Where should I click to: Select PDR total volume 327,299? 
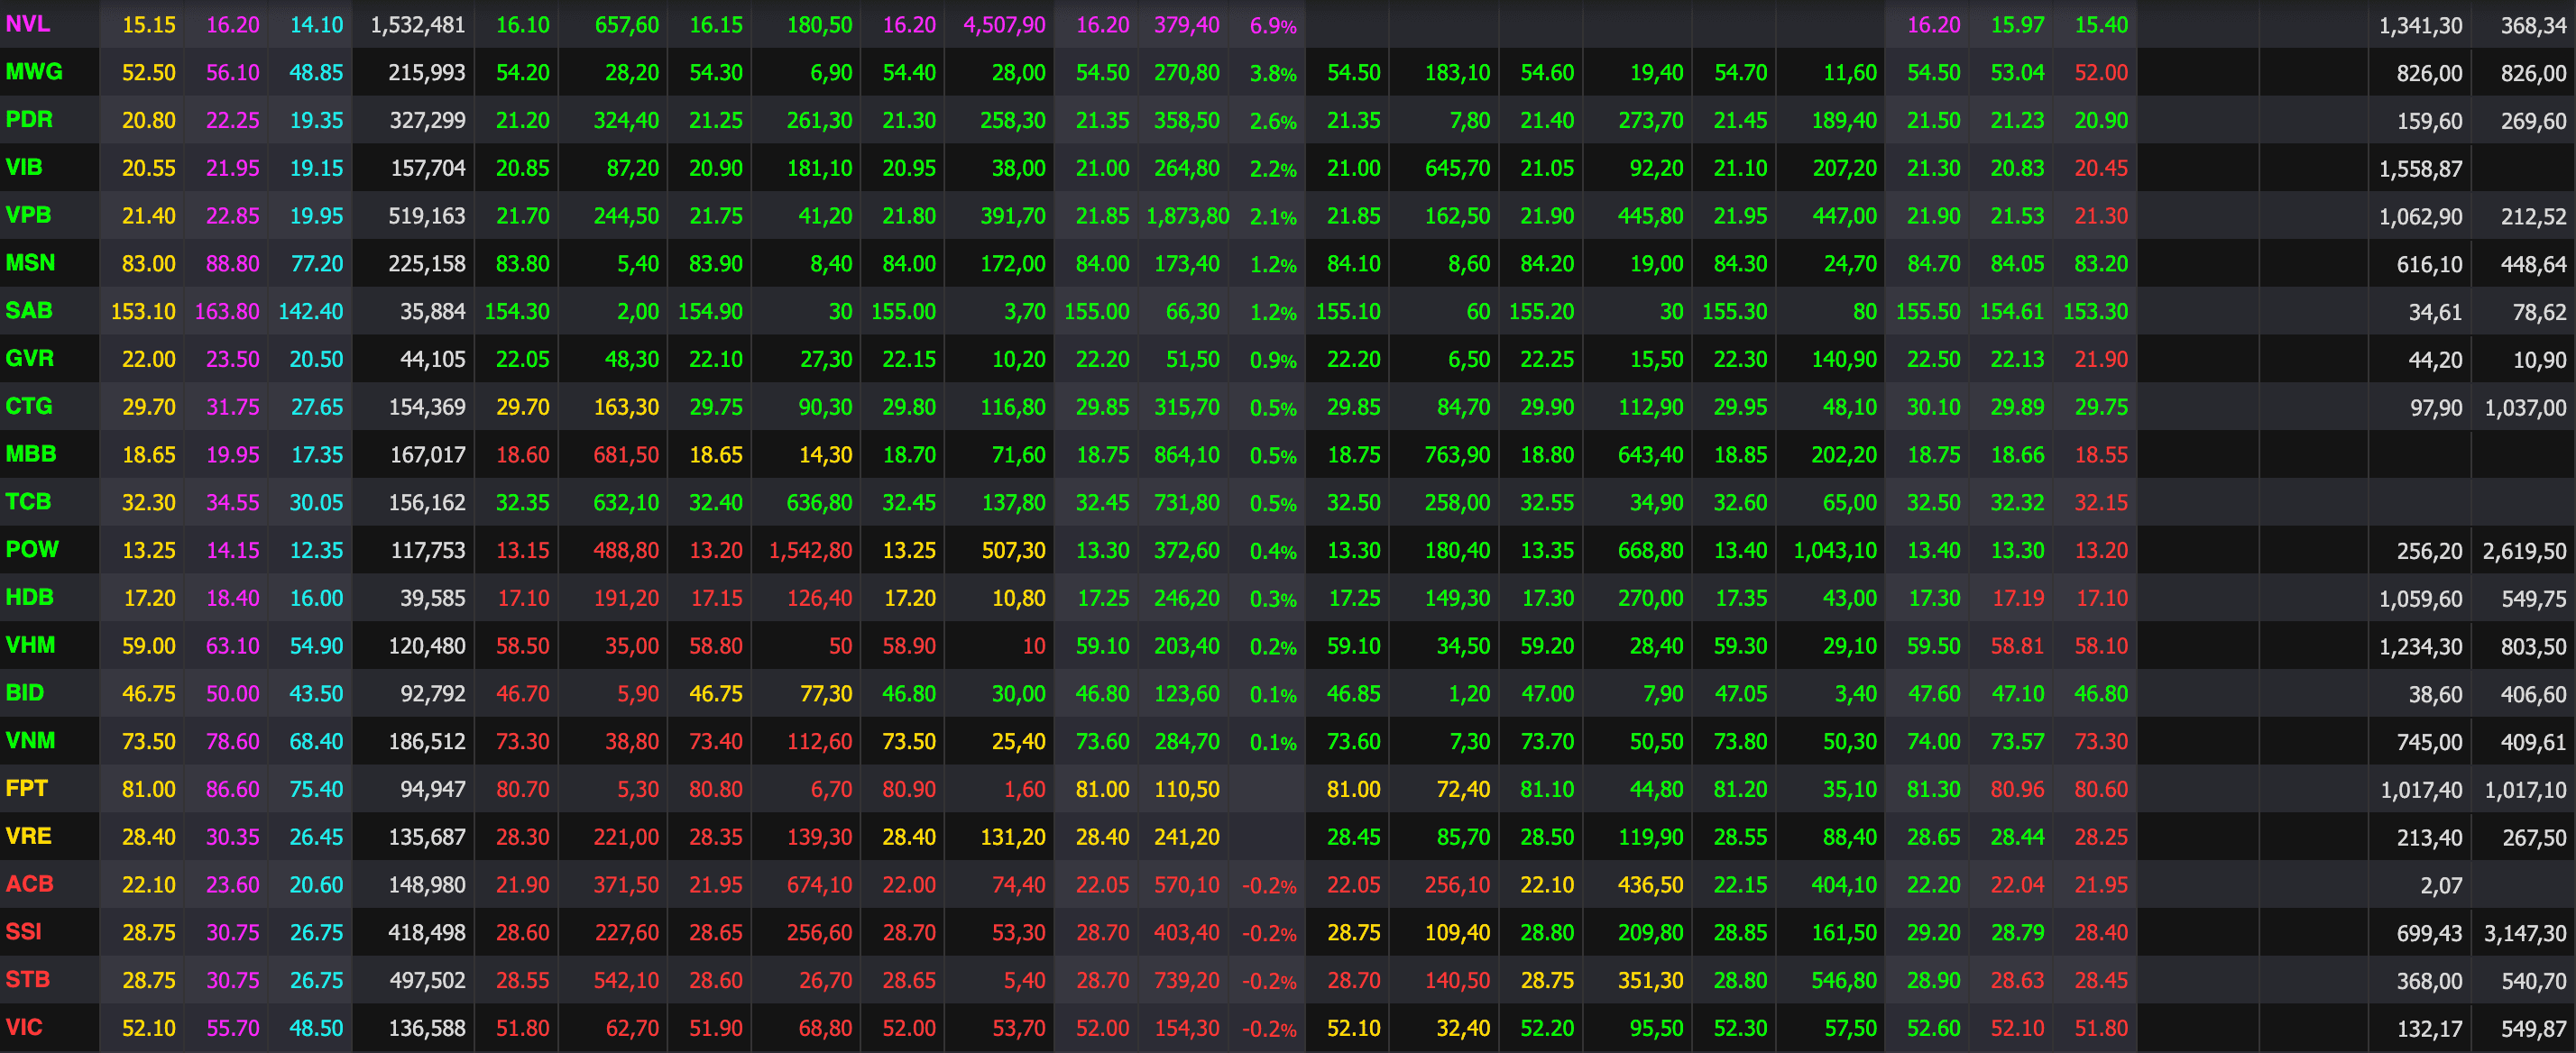click(x=427, y=120)
